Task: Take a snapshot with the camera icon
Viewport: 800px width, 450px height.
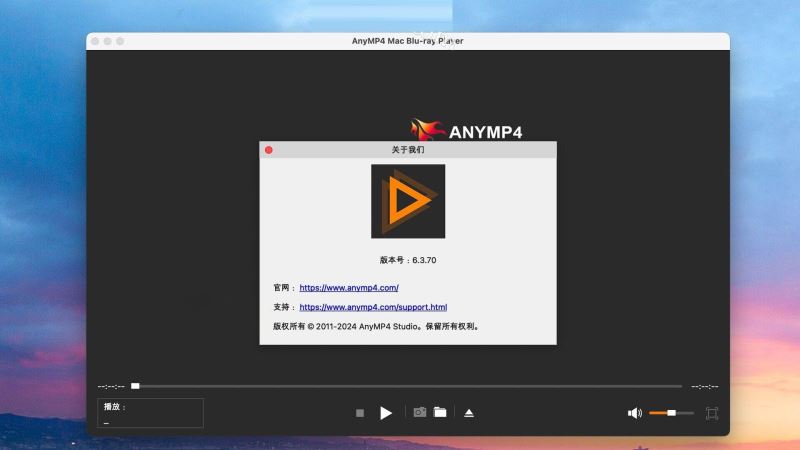Action: coord(419,412)
